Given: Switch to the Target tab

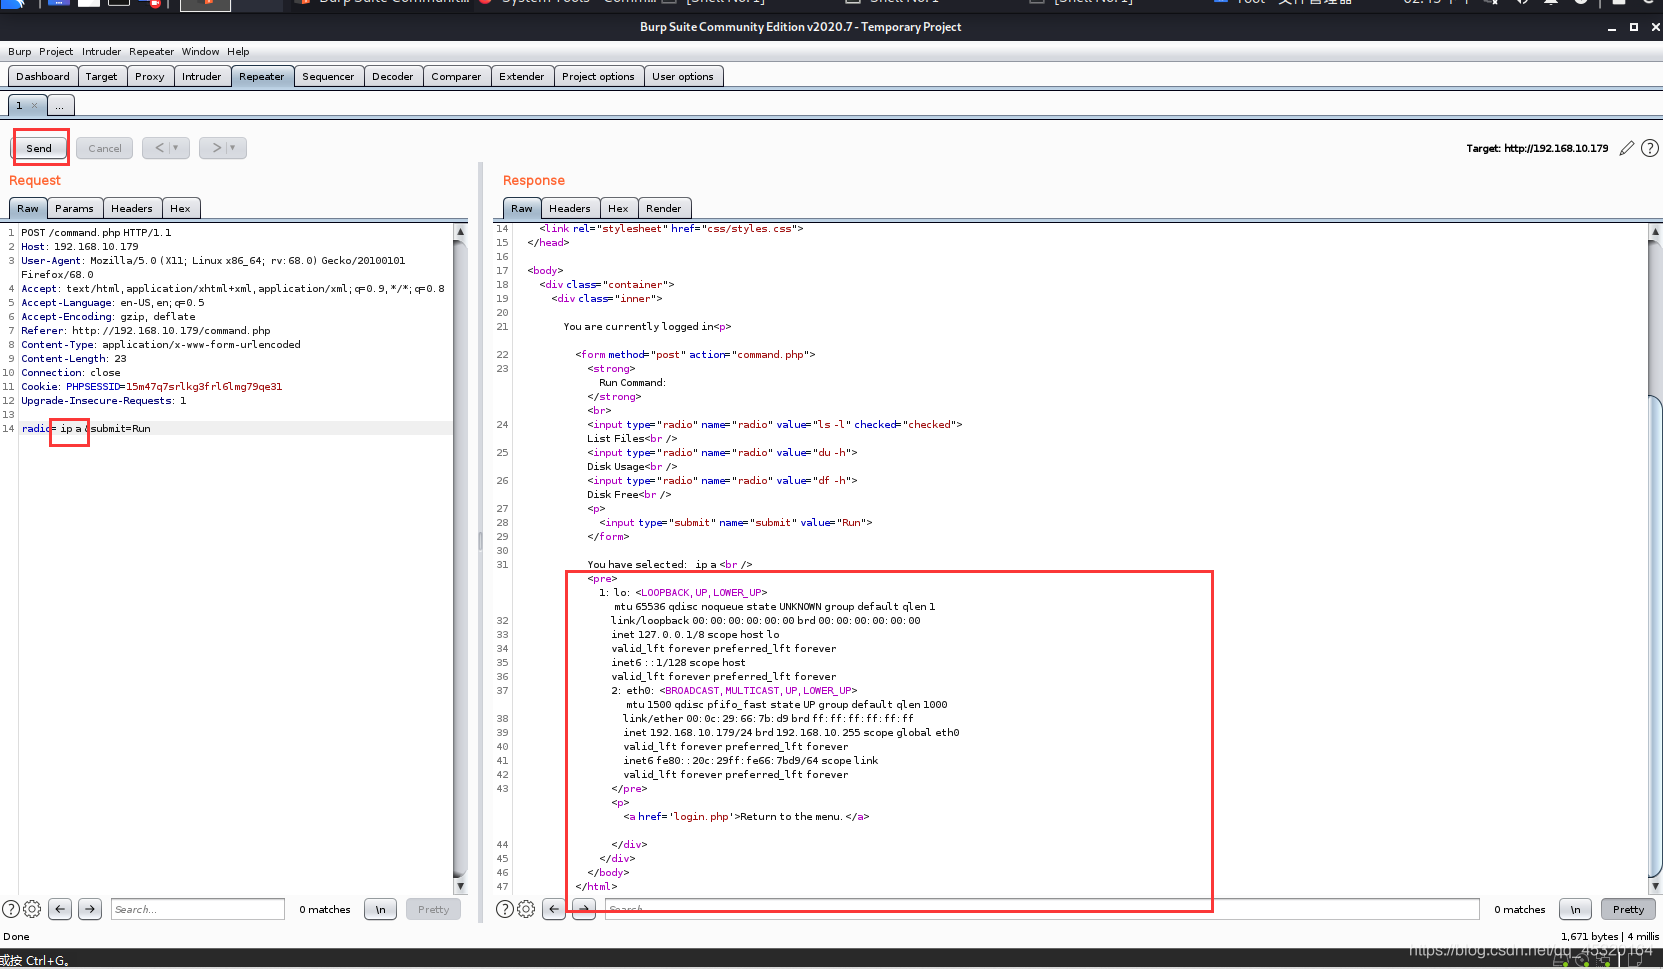Looking at the screenshot, I should (x=101, y=76).
